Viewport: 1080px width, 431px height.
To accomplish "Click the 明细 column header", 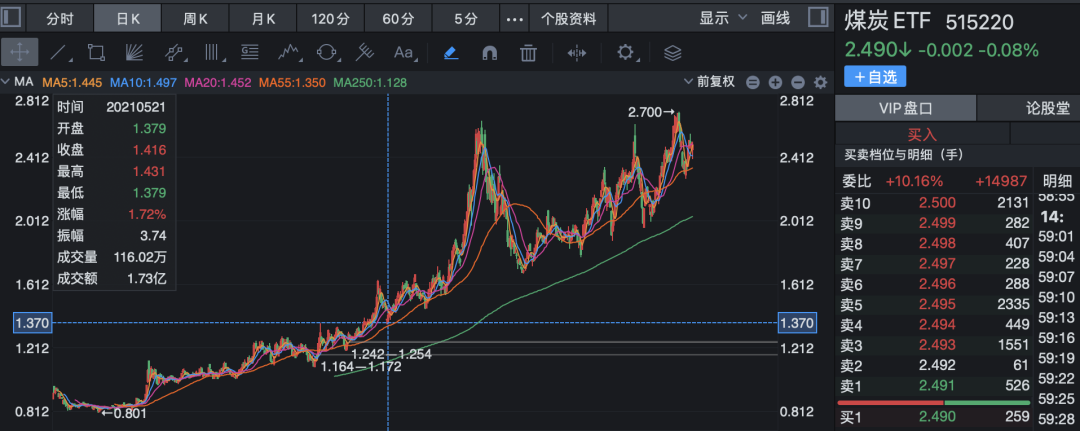I will [1057, 182].
